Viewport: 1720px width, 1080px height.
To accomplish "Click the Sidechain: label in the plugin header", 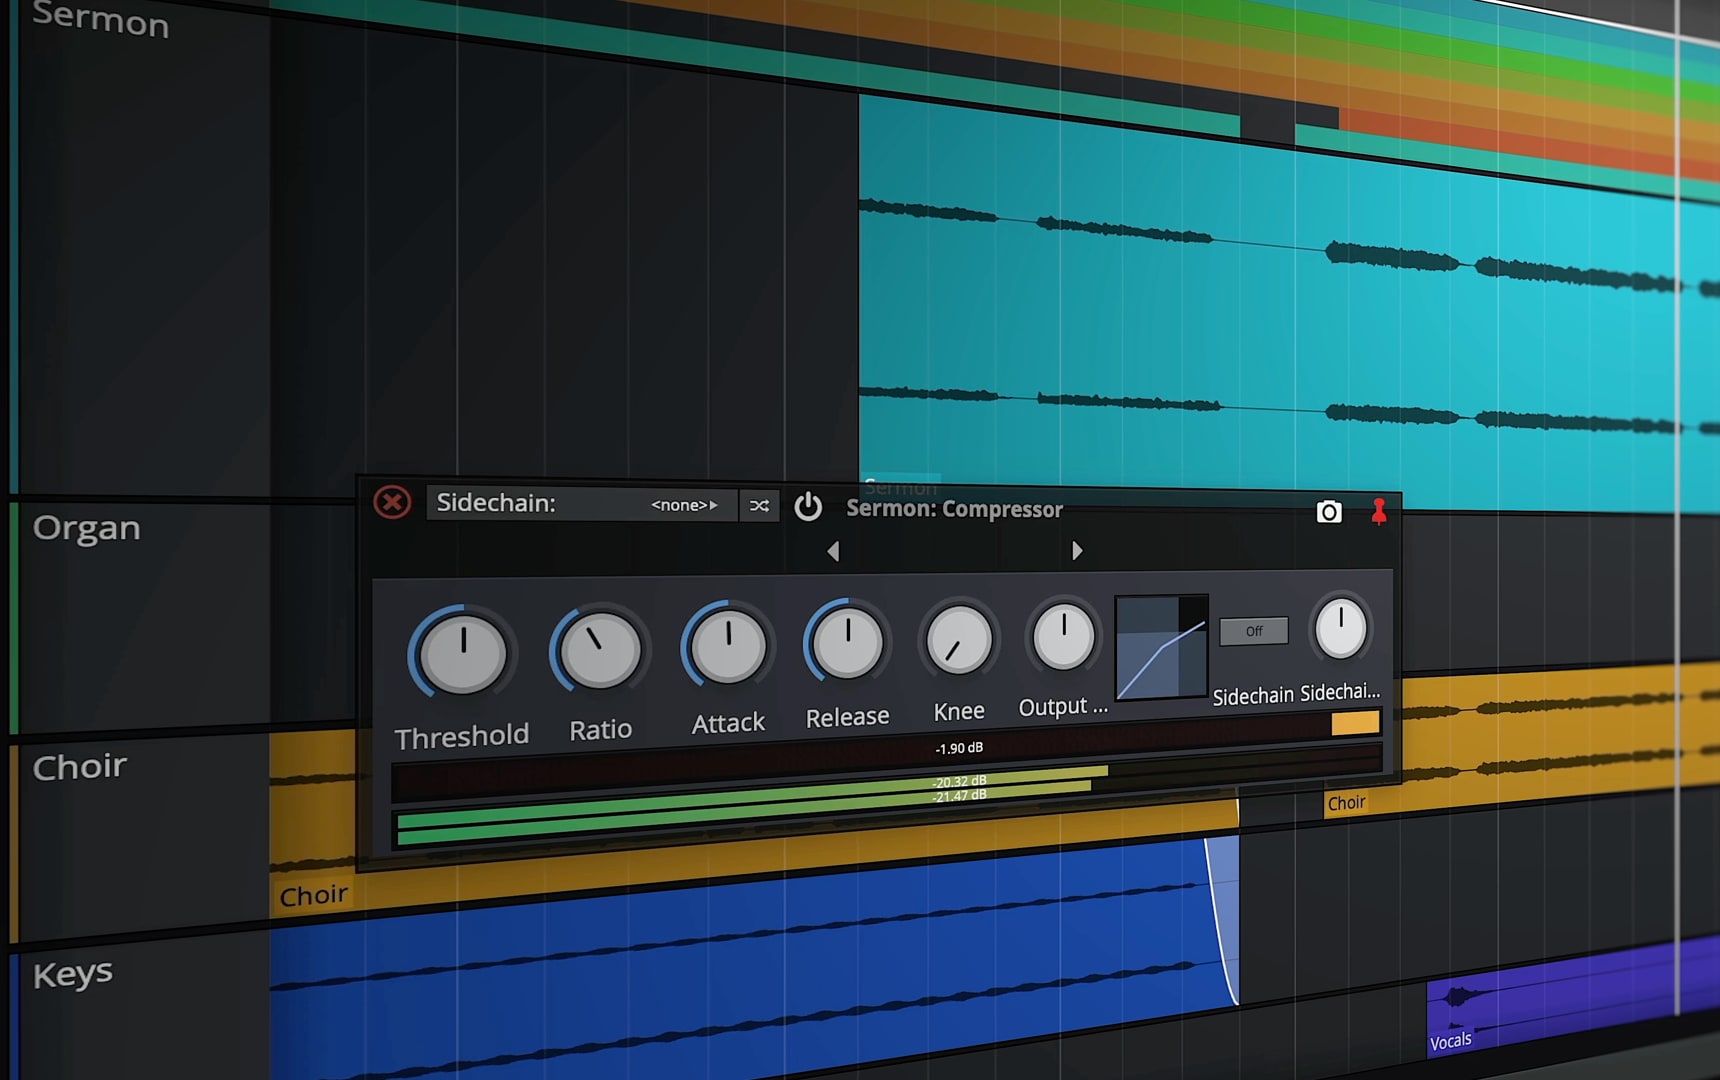I will click(x=496, y=503).
